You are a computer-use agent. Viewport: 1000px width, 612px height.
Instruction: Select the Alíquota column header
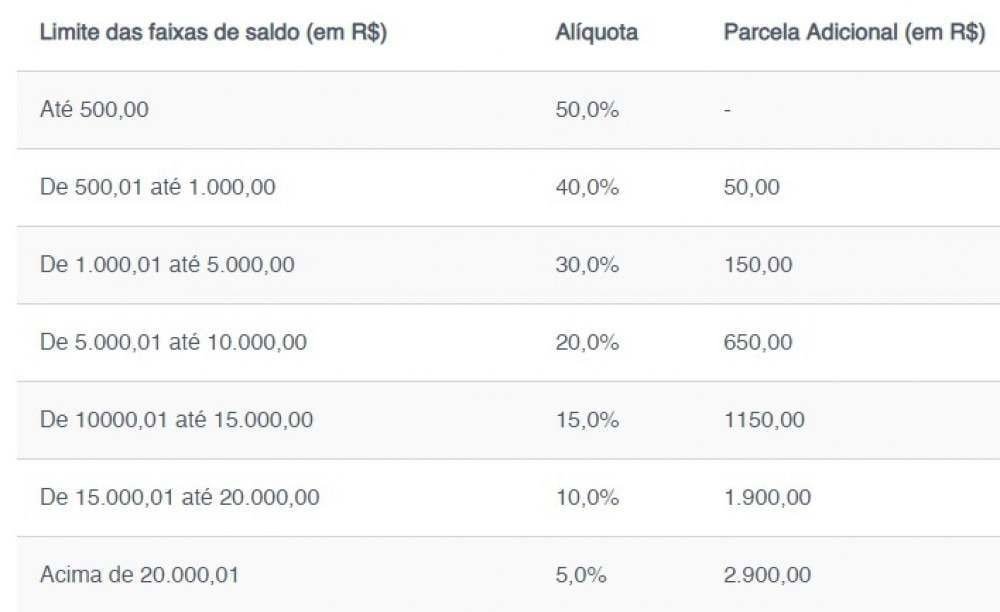click(596, 33)
